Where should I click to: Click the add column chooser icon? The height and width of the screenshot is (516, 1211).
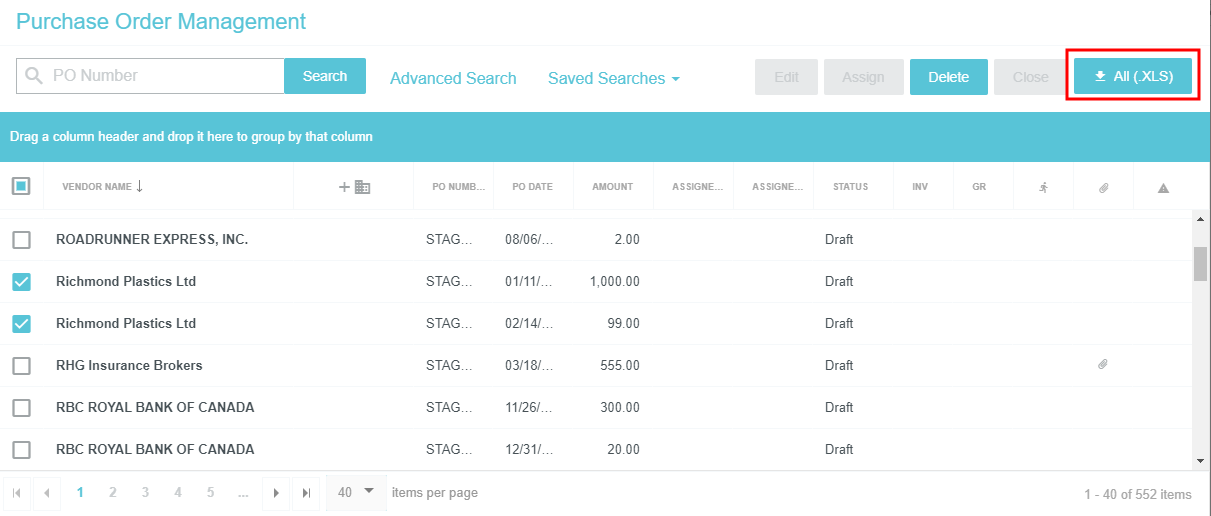point(354,187)
